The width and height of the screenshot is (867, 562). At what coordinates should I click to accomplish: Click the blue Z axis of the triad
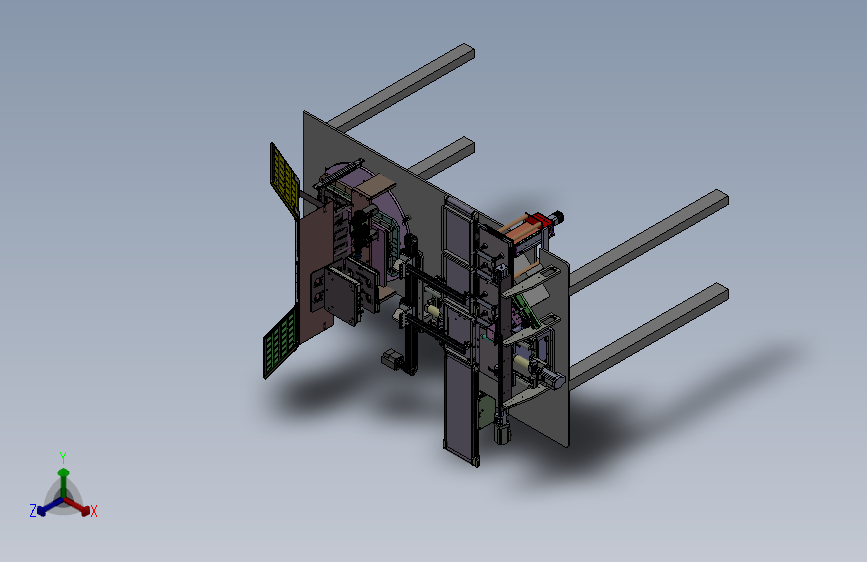tap(50, 507)
